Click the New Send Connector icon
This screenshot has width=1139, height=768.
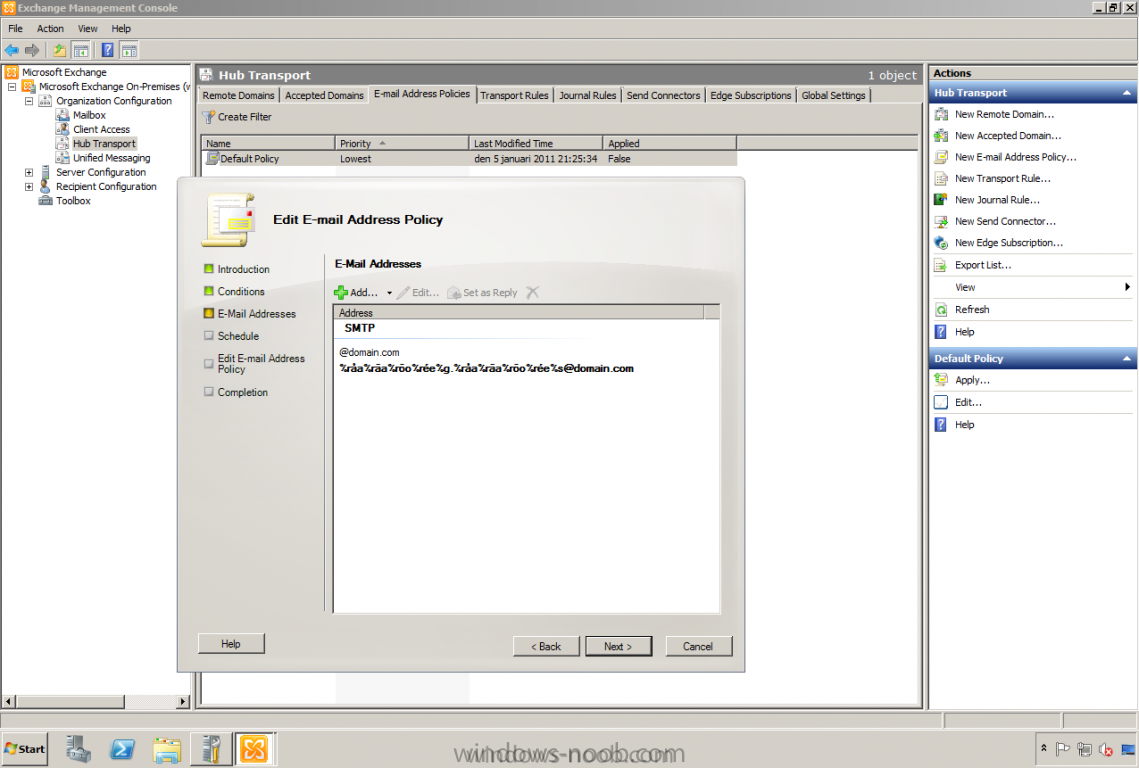[941, 221]
